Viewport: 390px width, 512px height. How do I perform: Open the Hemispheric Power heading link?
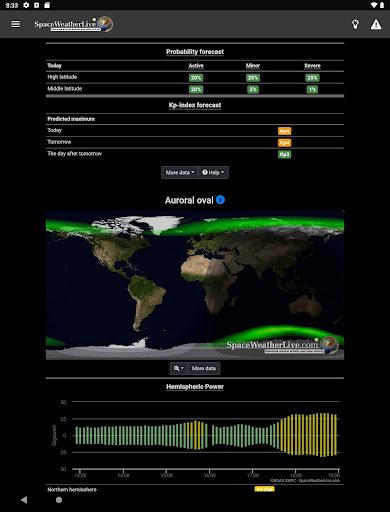click(195, 387)
